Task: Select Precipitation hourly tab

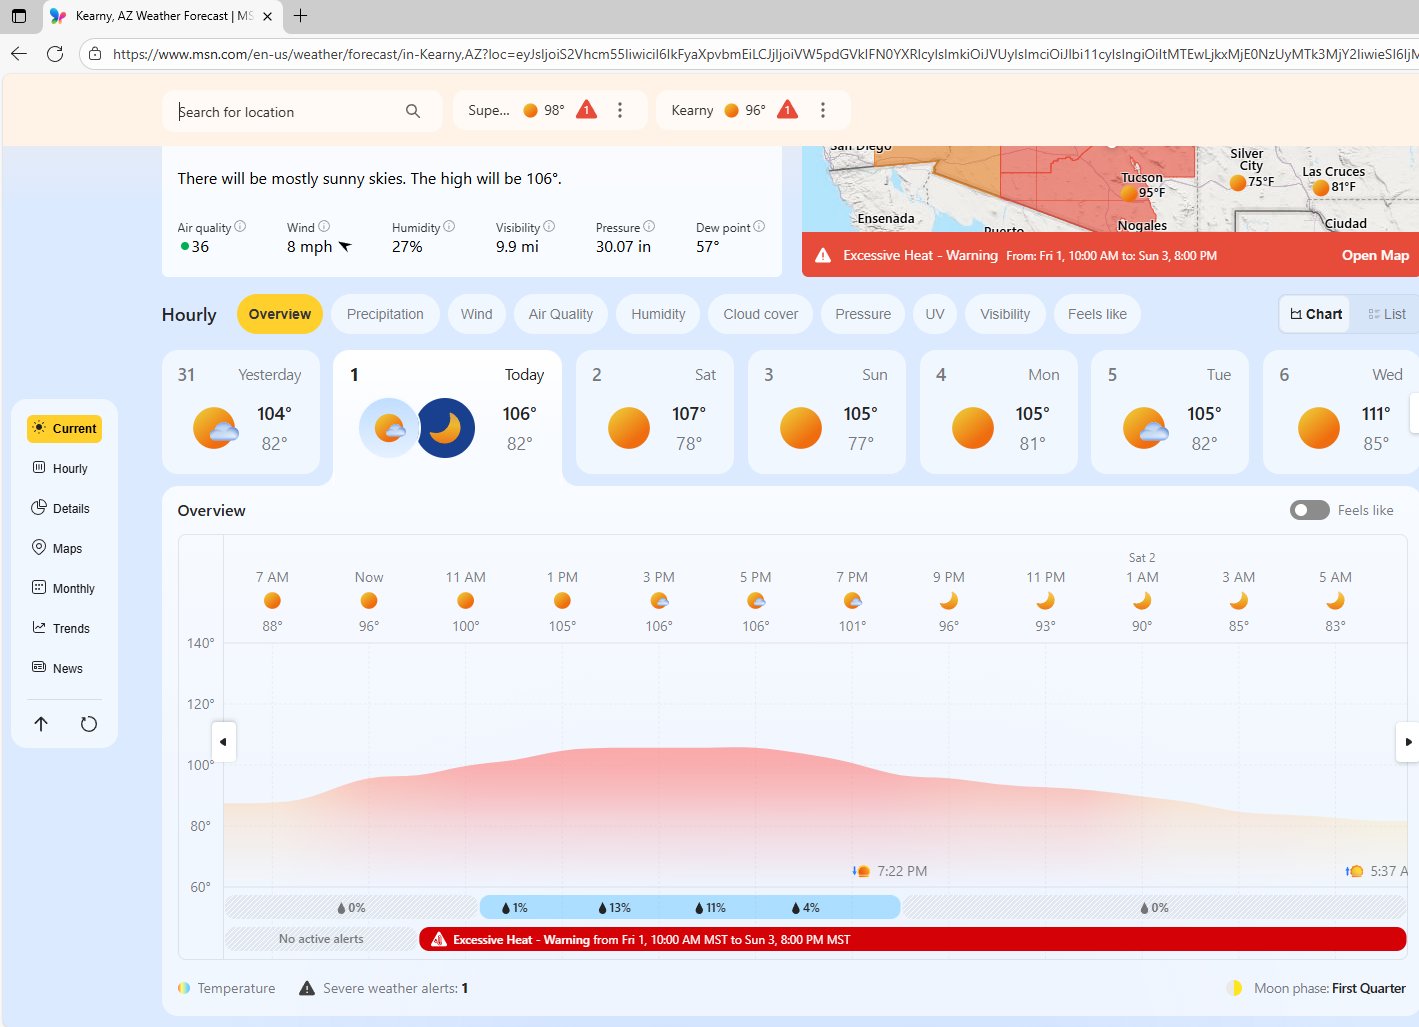Action: [x=385, y=314]
